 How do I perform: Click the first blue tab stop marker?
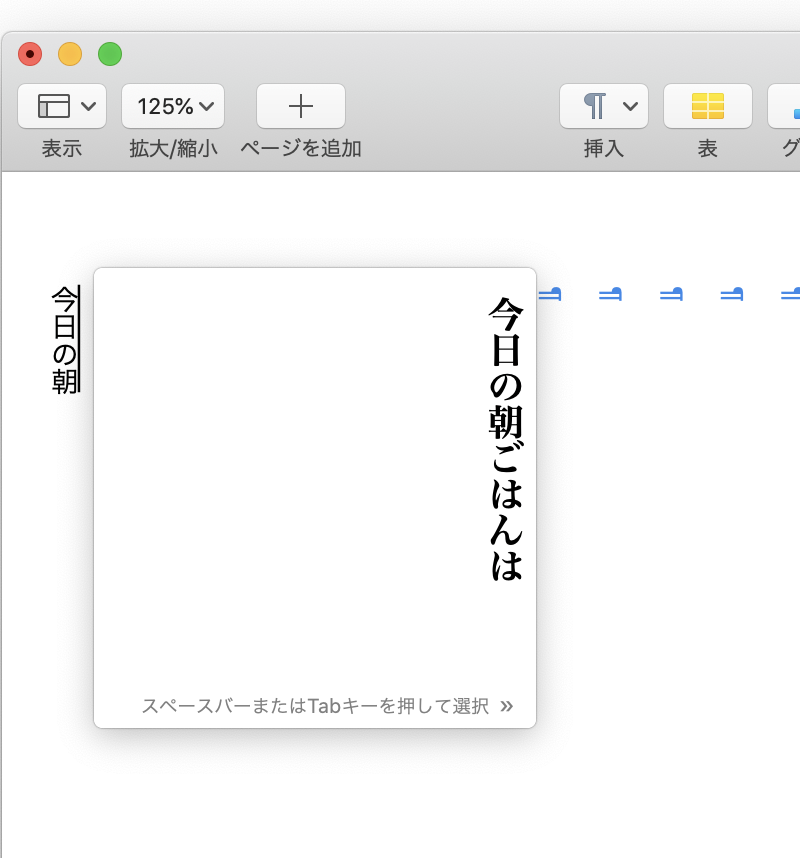pyautogui.click(x=551, y=294)
